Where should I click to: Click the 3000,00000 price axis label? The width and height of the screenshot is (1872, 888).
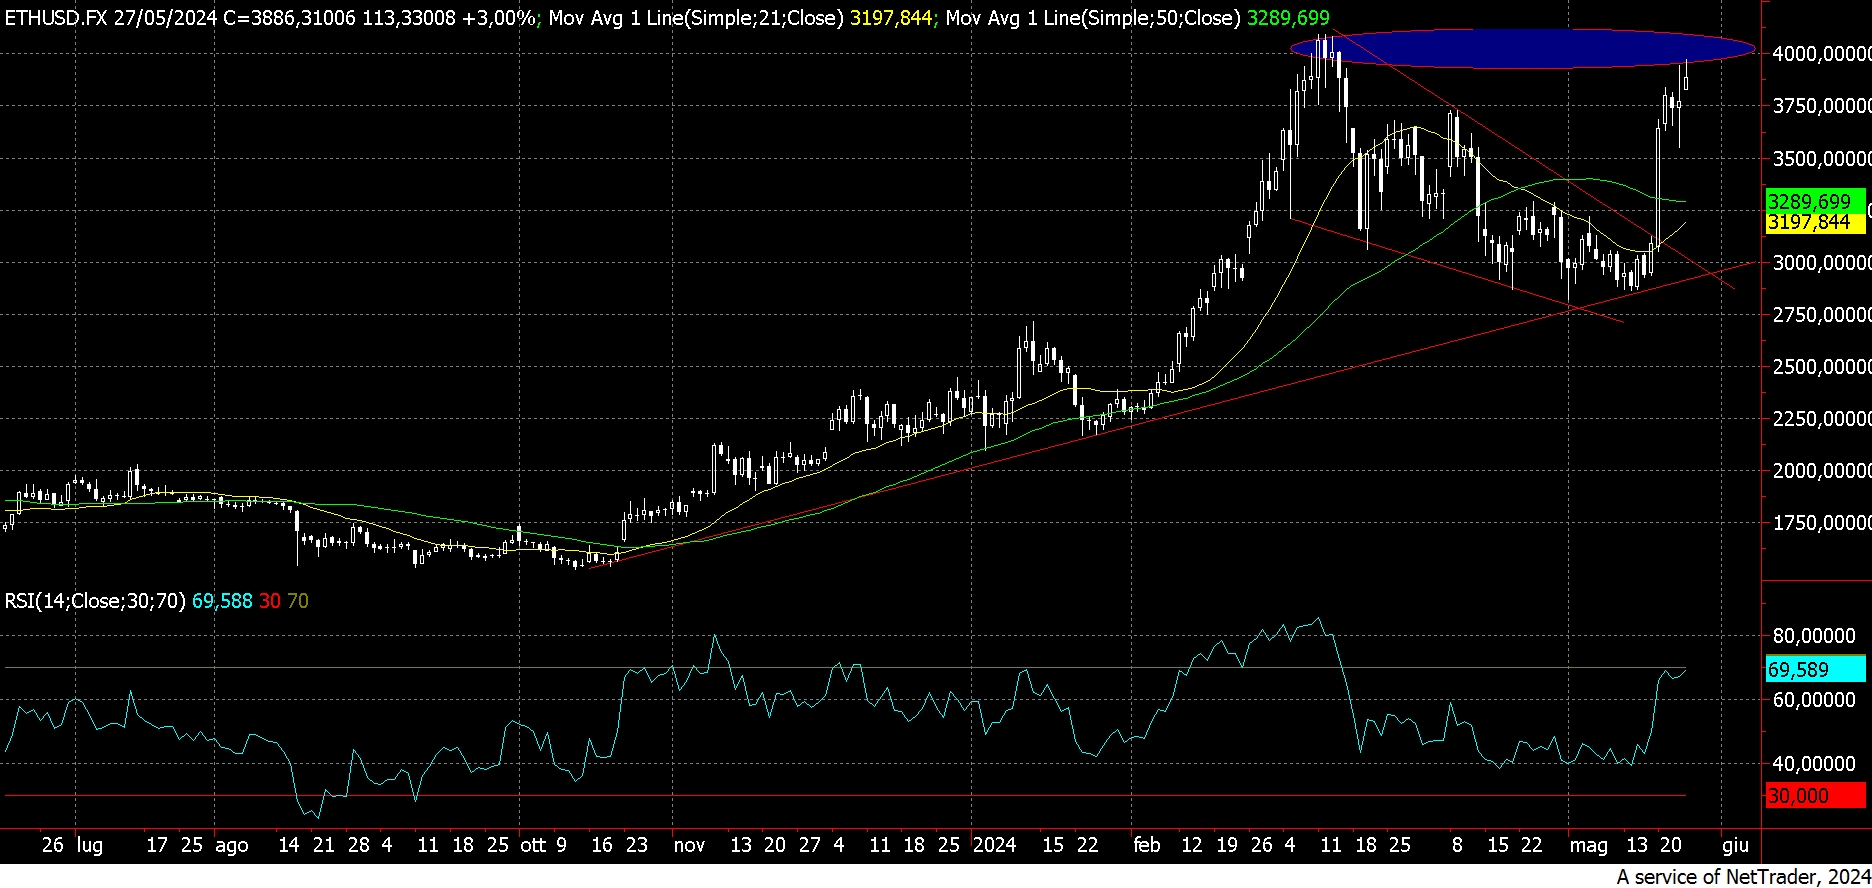point(1820,263)
